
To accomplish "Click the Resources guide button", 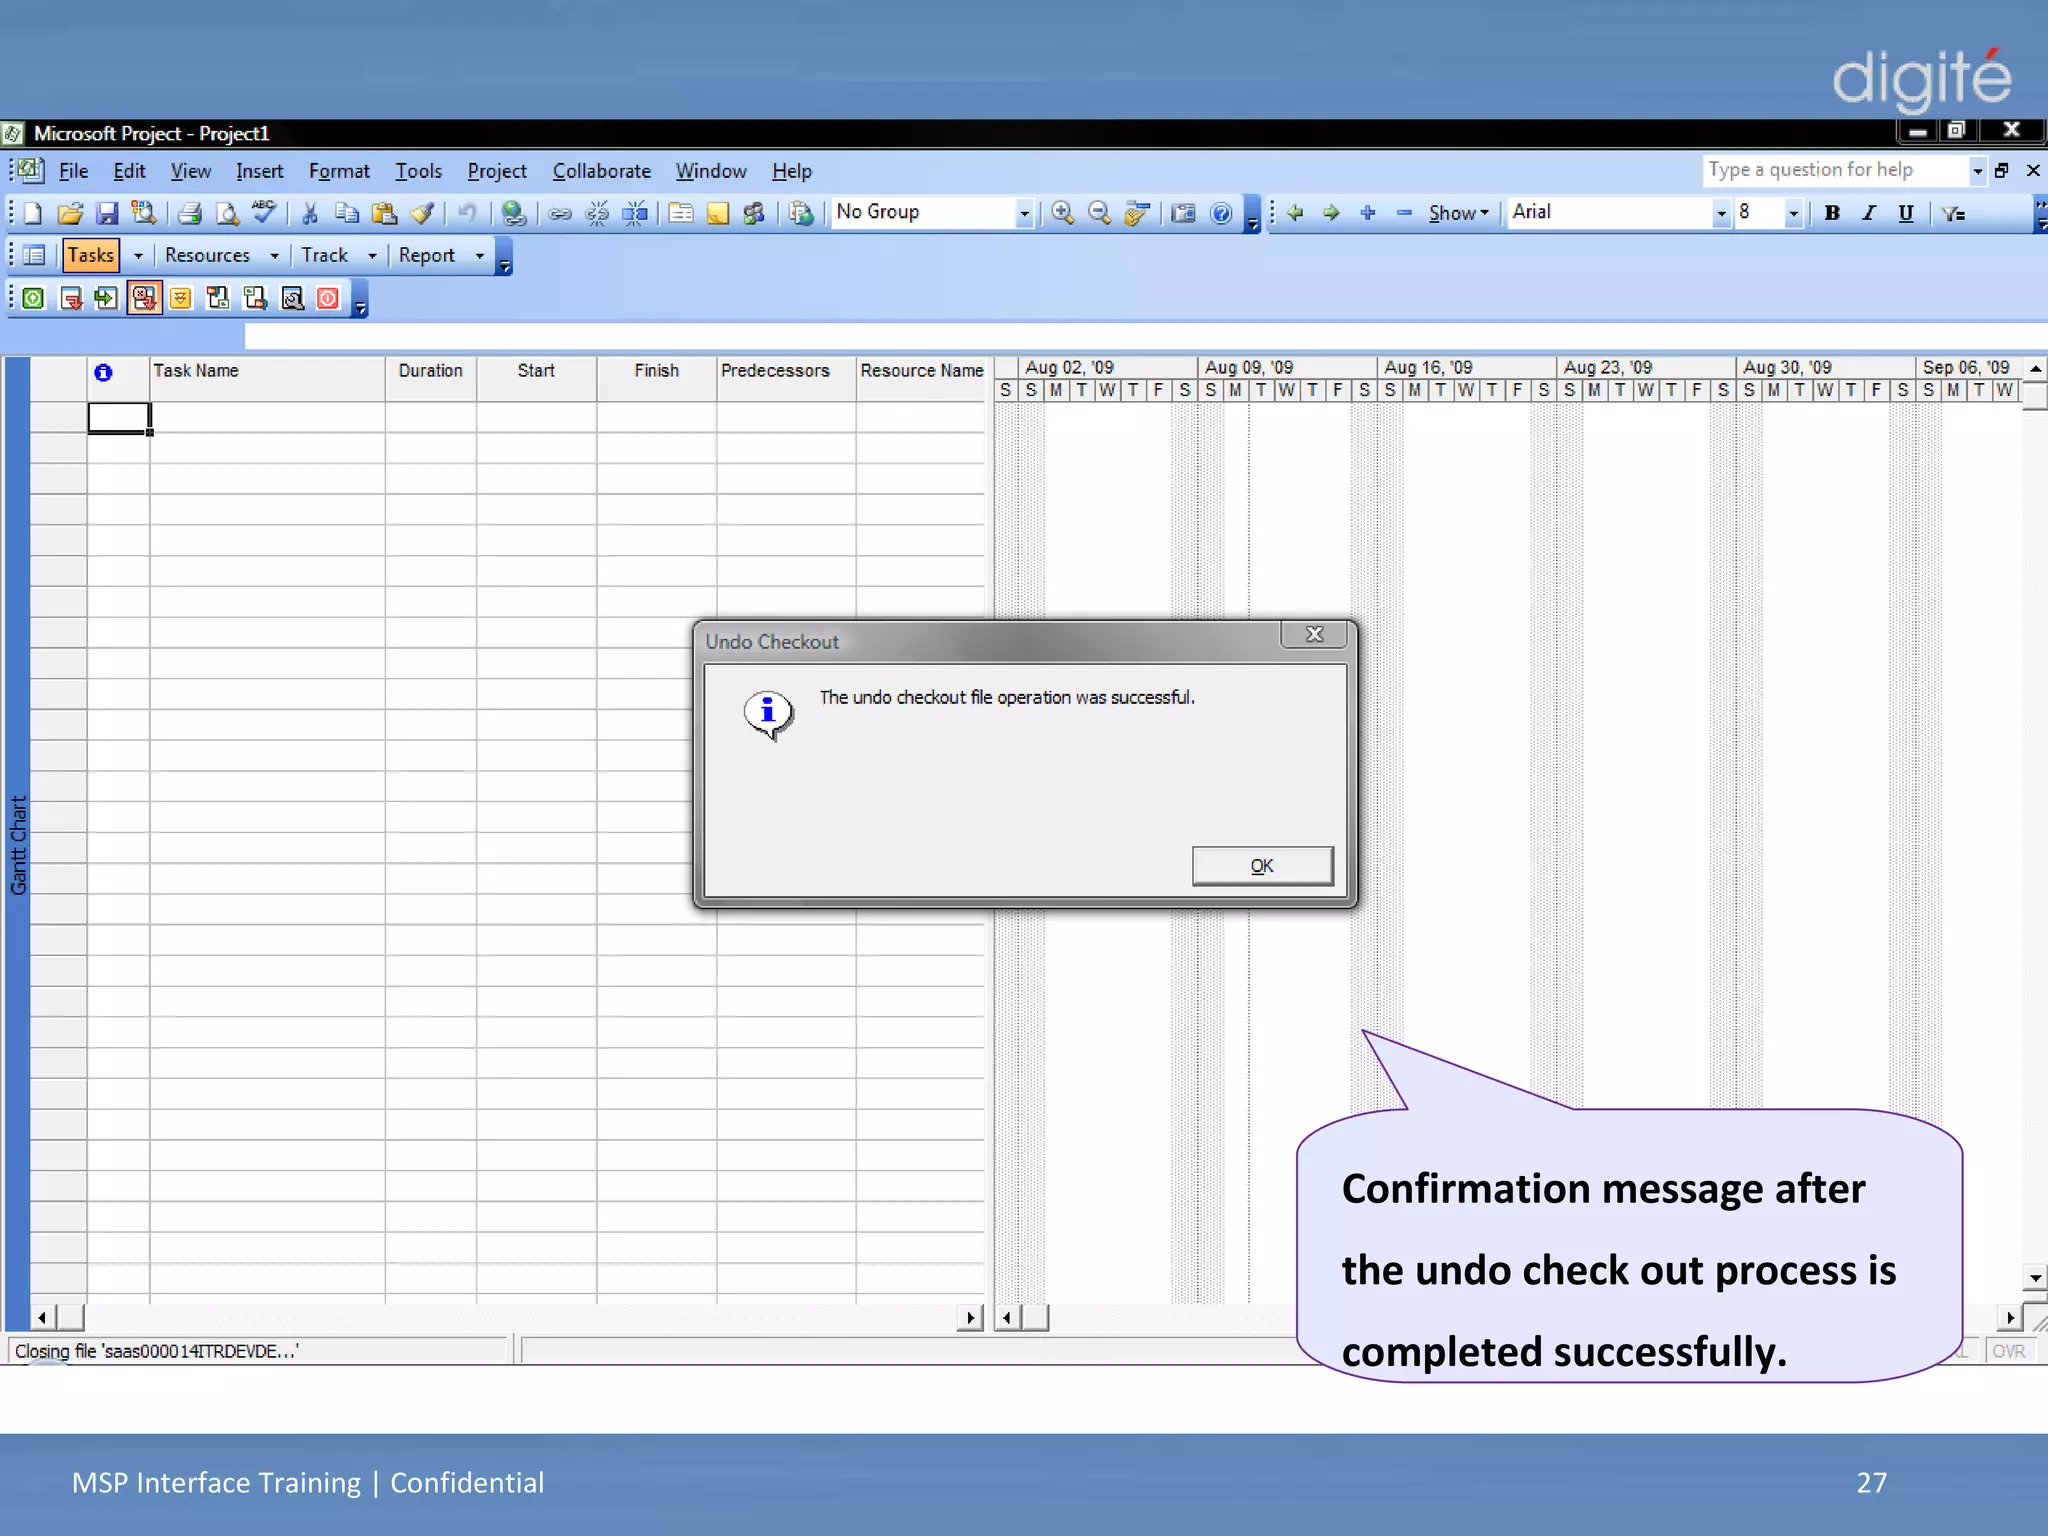I will (x=208, y=255).
